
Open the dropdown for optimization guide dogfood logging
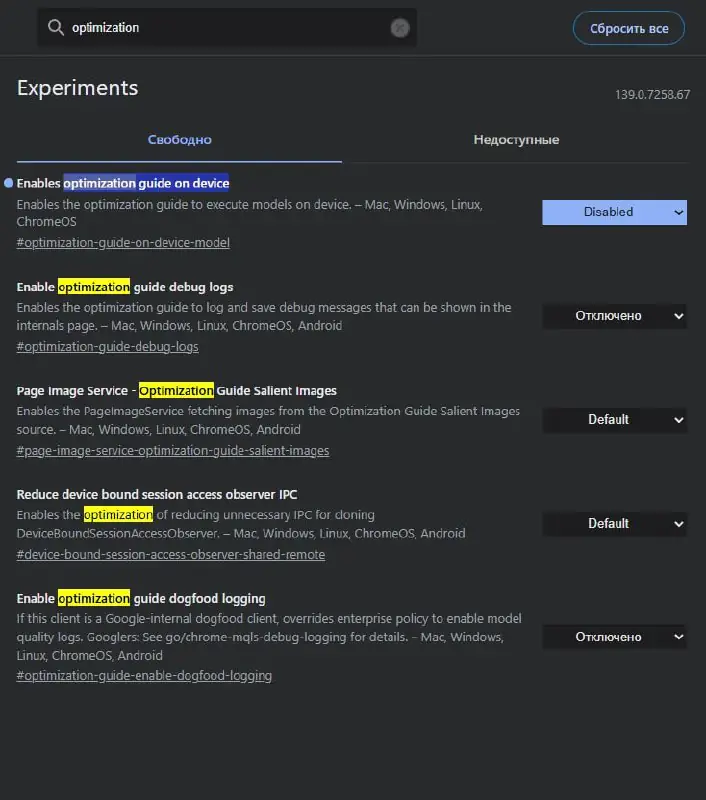tap(614, 637)
